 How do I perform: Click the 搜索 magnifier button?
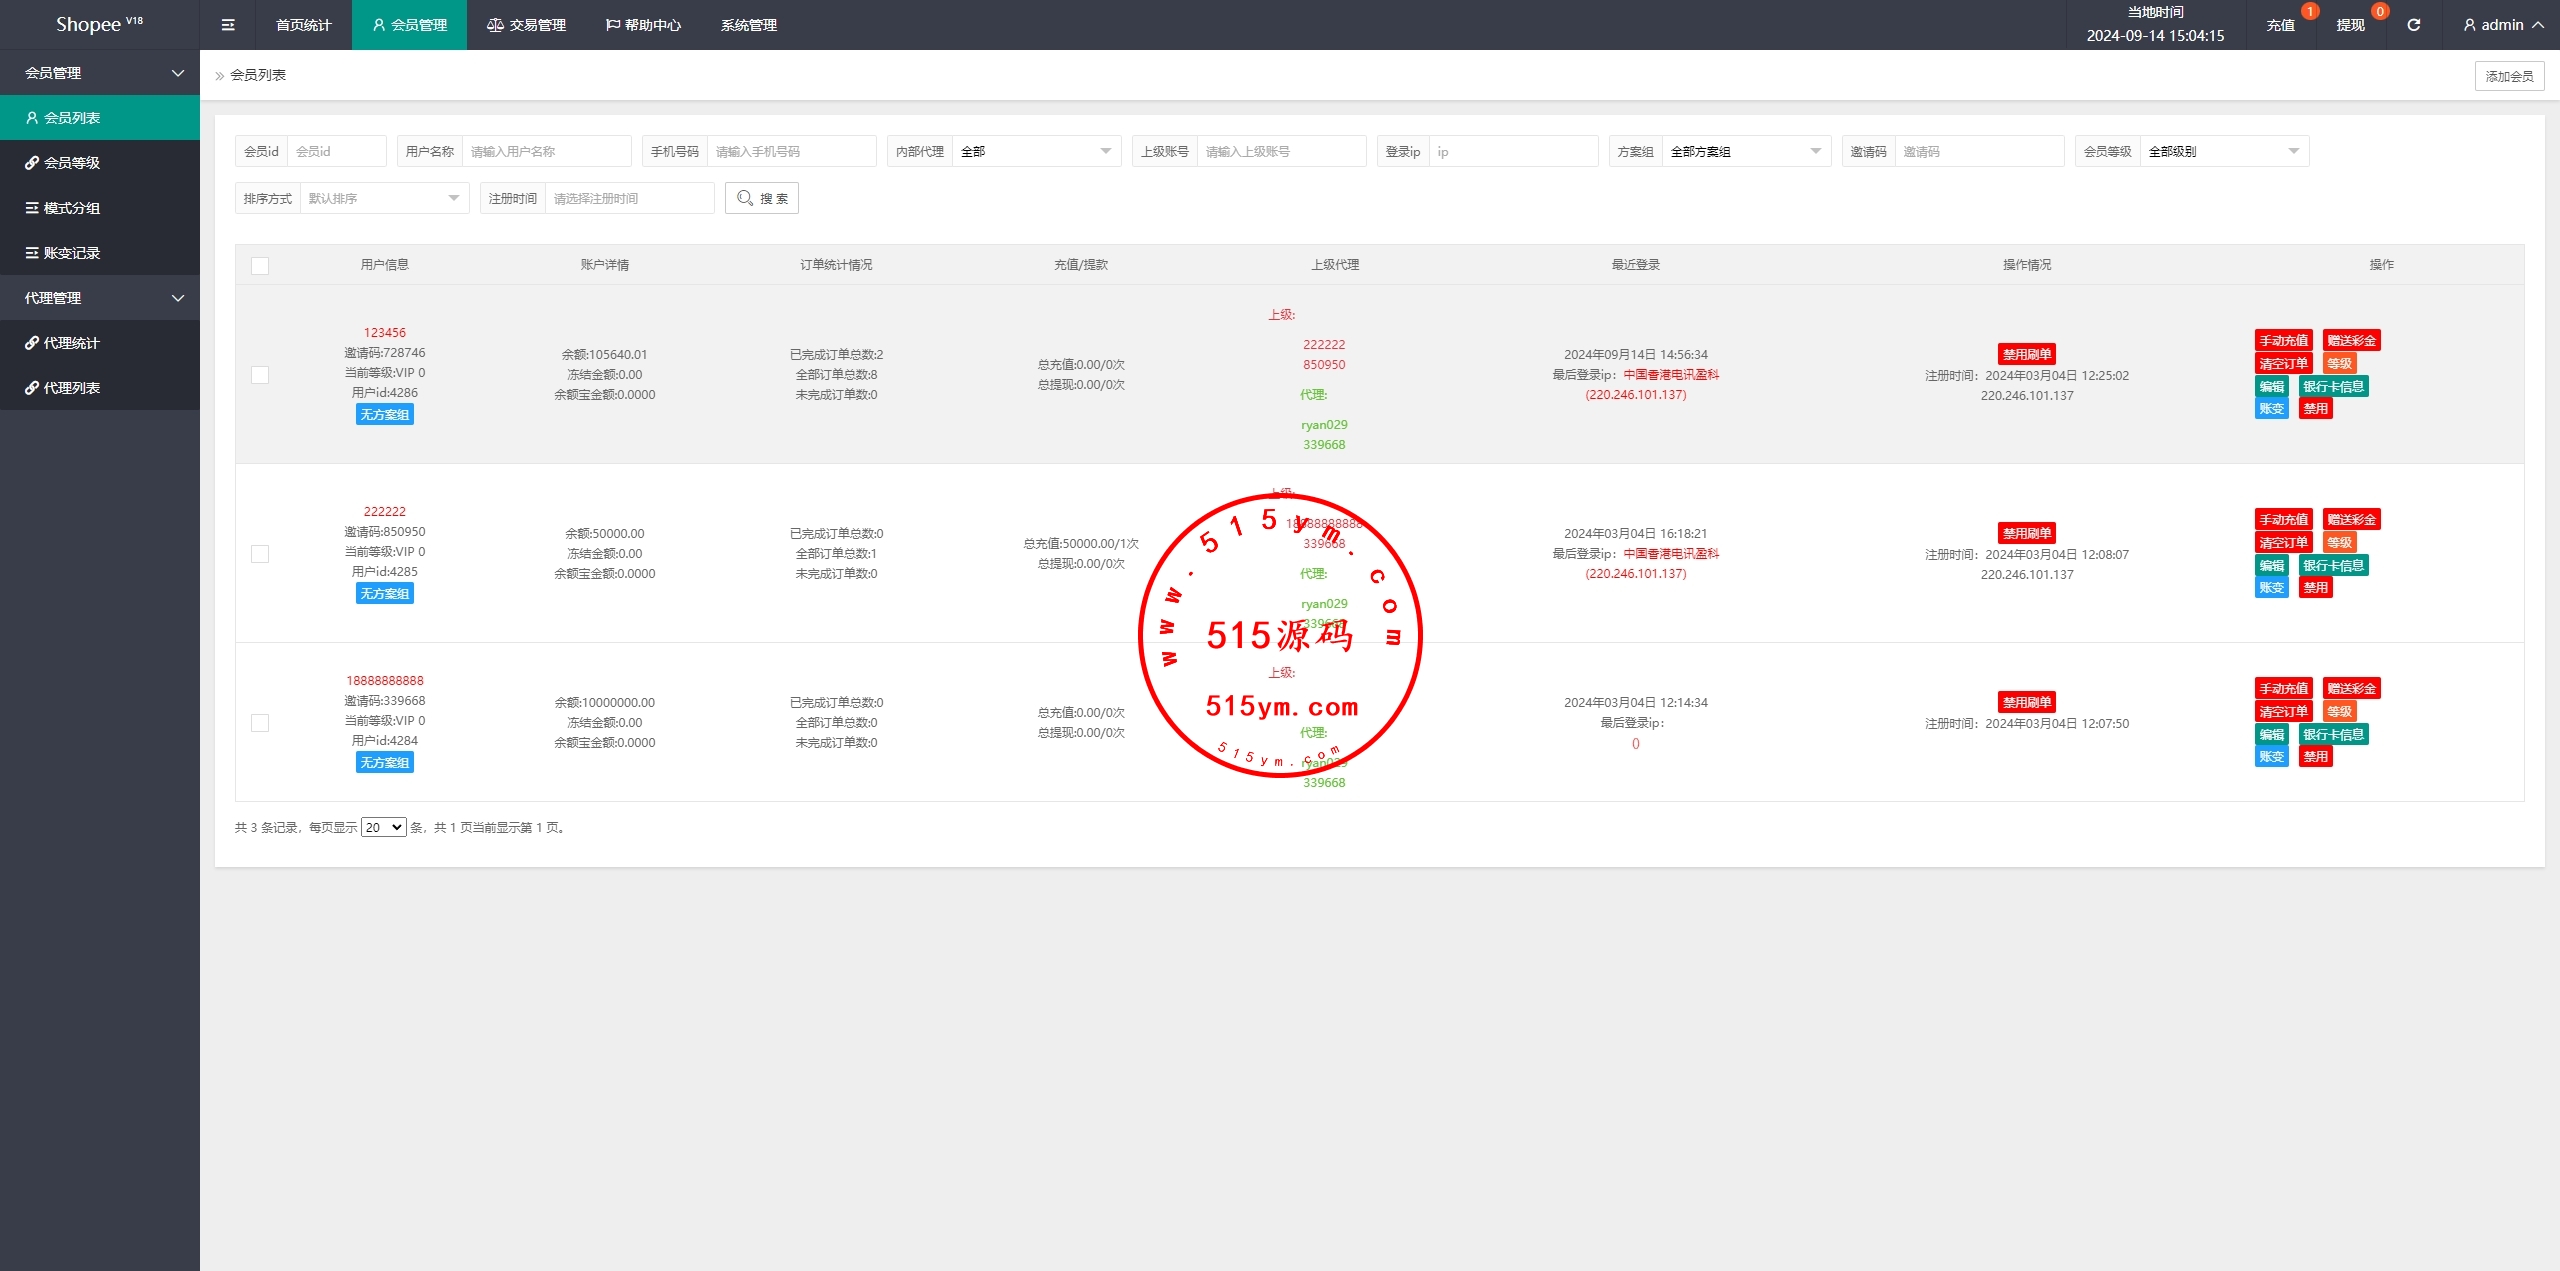[762, 198]
